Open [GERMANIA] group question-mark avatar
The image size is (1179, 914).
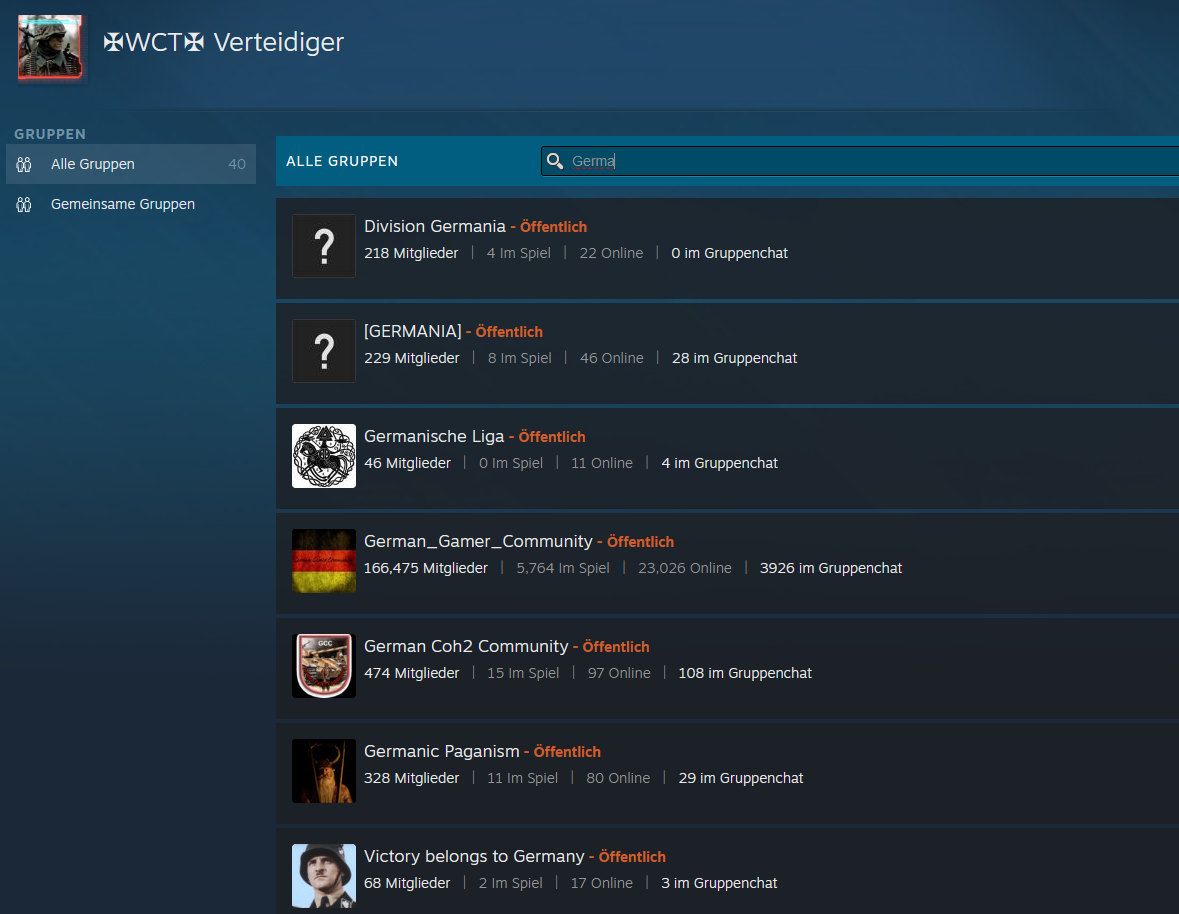click(x=324, y=351)
